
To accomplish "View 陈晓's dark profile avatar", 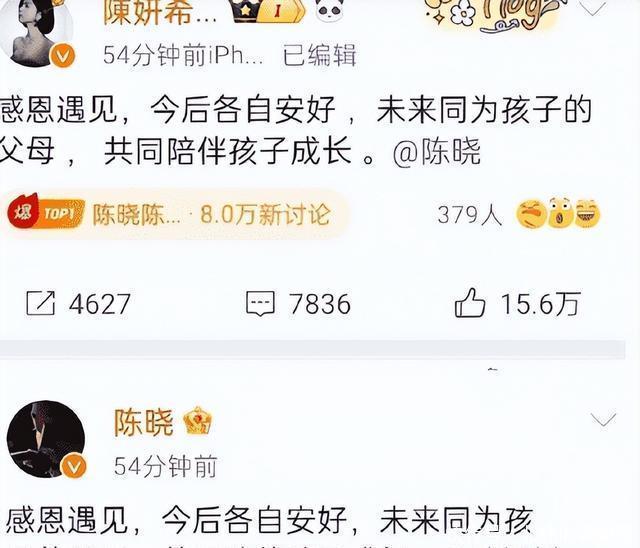I will tap(46, 439).
